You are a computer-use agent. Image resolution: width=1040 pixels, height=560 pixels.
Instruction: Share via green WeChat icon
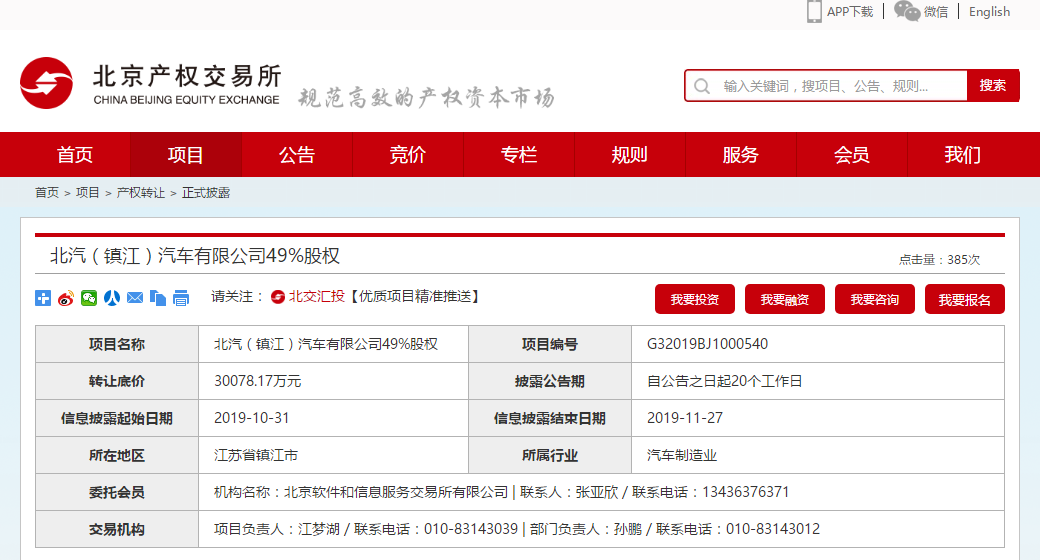pyautogui.click(x=89, y=298)
